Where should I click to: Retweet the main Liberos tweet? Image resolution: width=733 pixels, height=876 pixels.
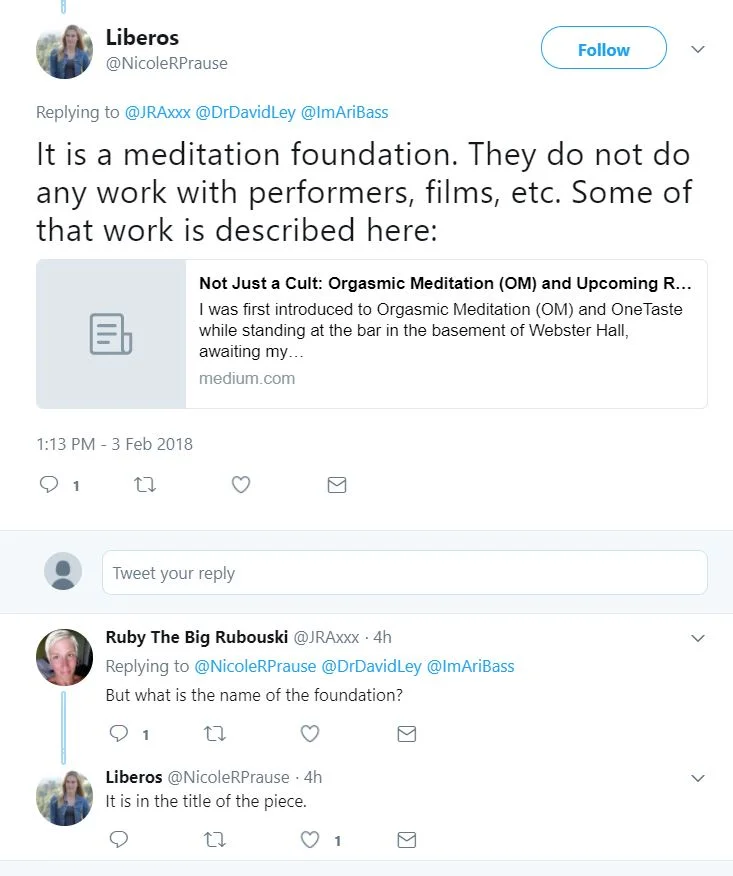tap(144, 485)
